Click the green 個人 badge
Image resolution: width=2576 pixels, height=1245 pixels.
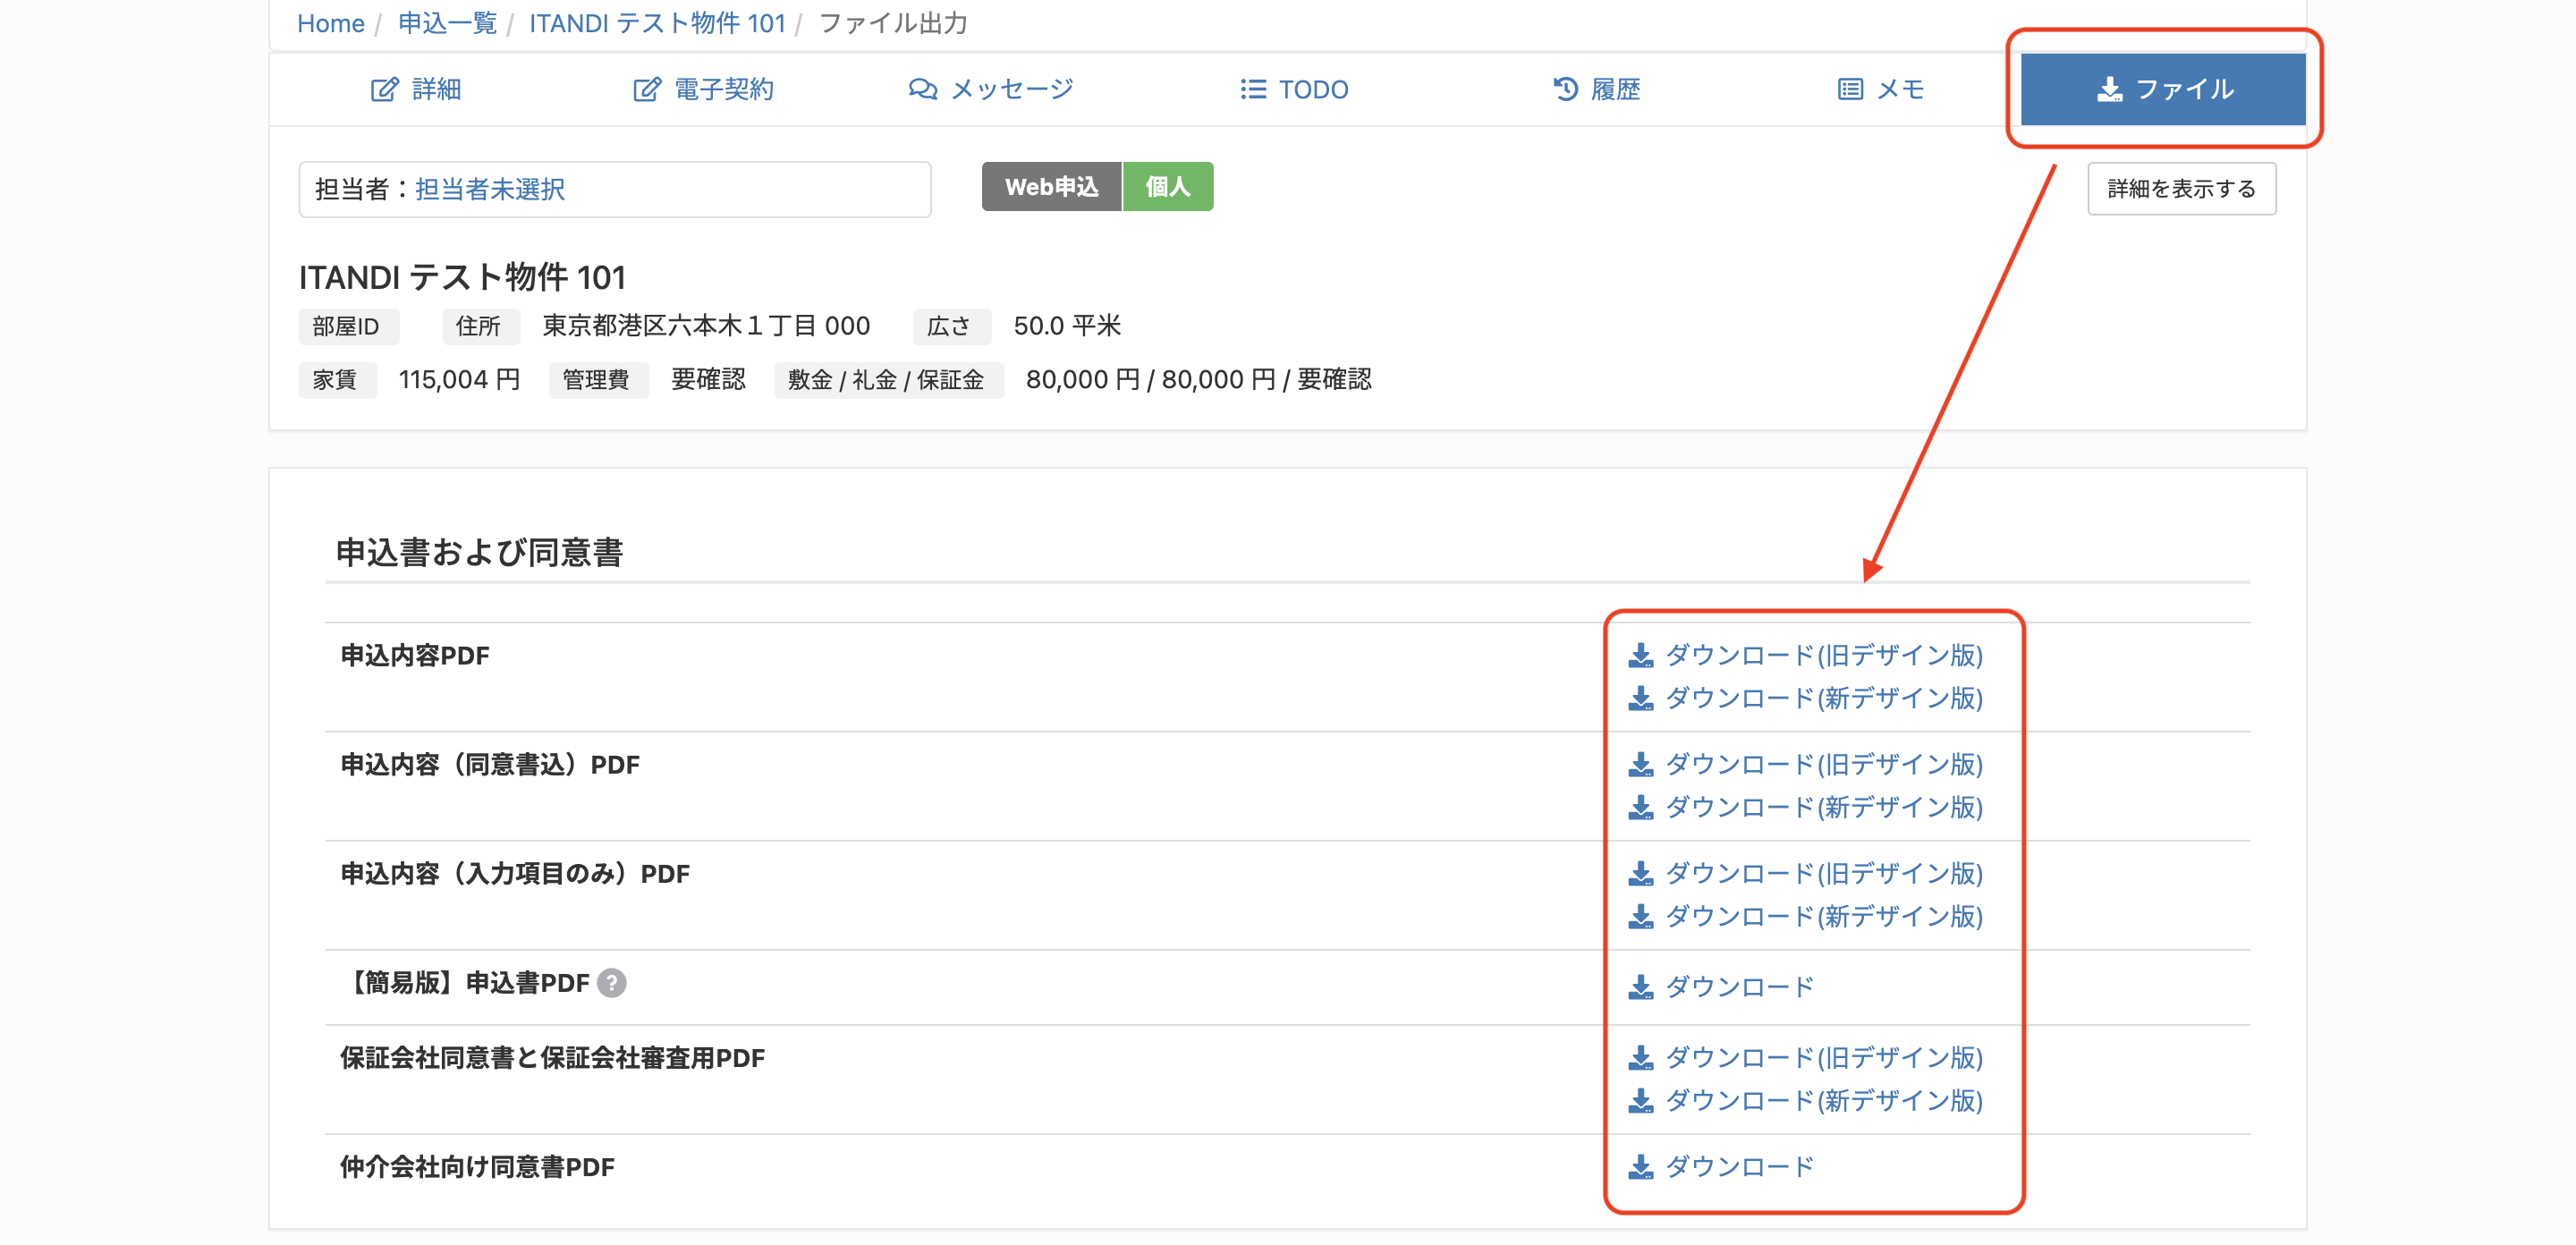(1167, 186)
